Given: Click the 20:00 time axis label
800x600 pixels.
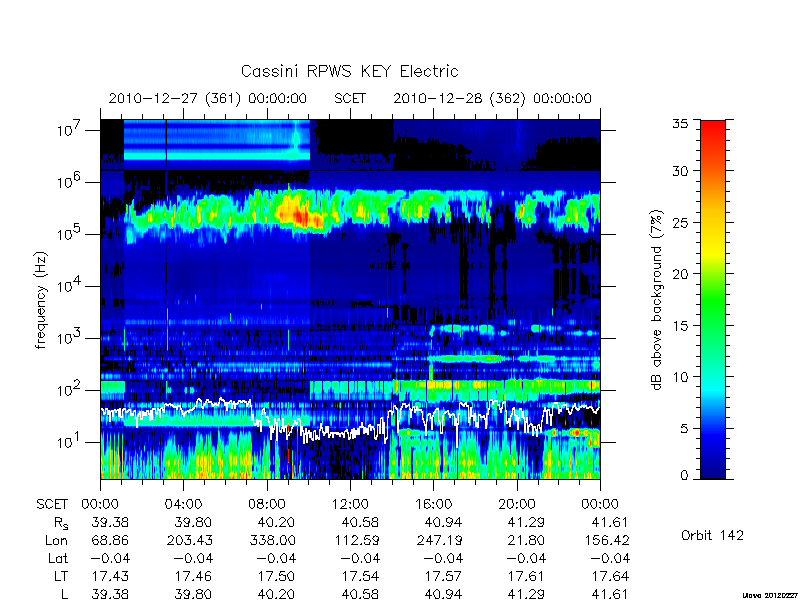Looking at the screenshot, I should pyautogui.click(x=517, y=504).
